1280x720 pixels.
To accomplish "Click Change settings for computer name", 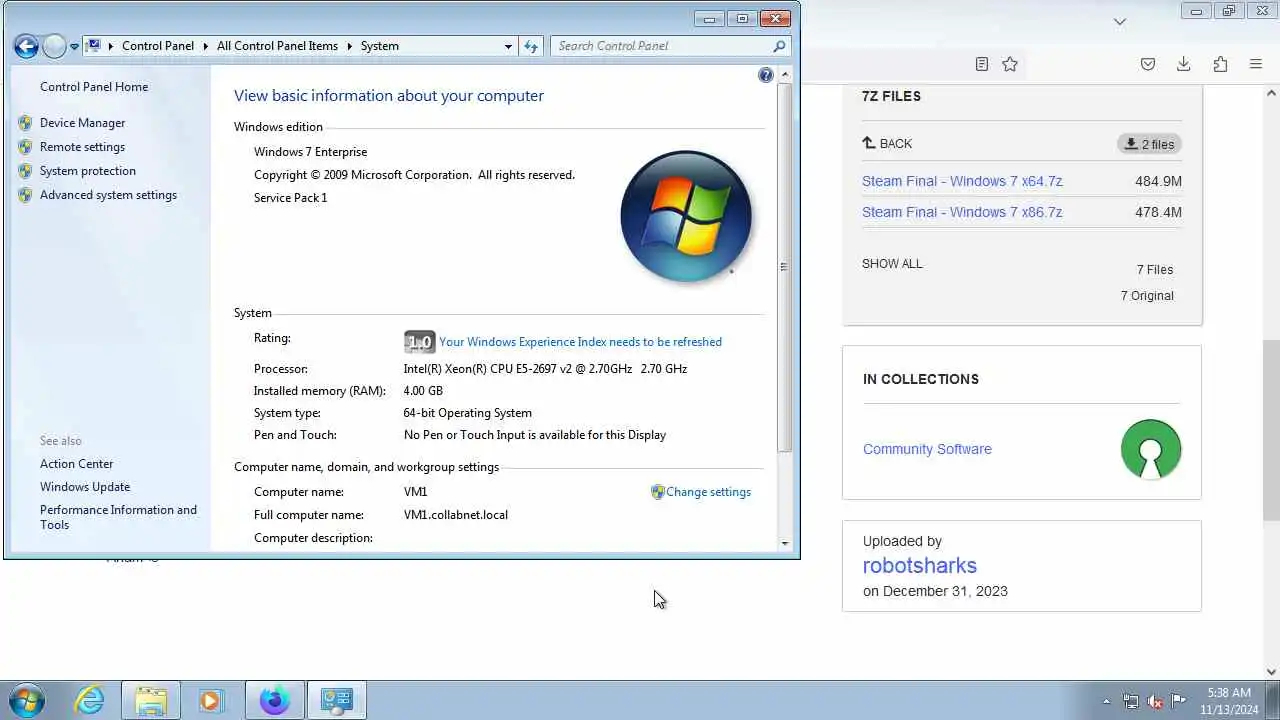I will (x=708, y=492).
